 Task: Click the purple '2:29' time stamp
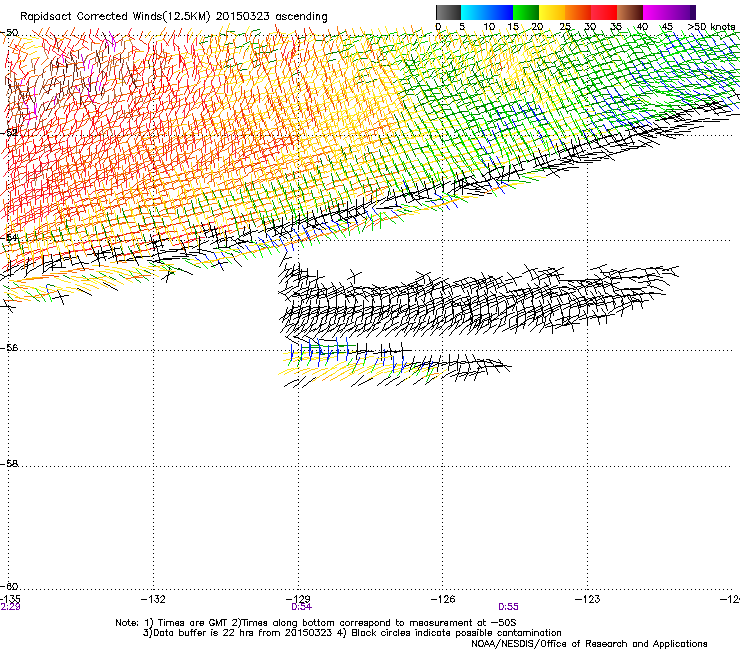click(10, 607)
